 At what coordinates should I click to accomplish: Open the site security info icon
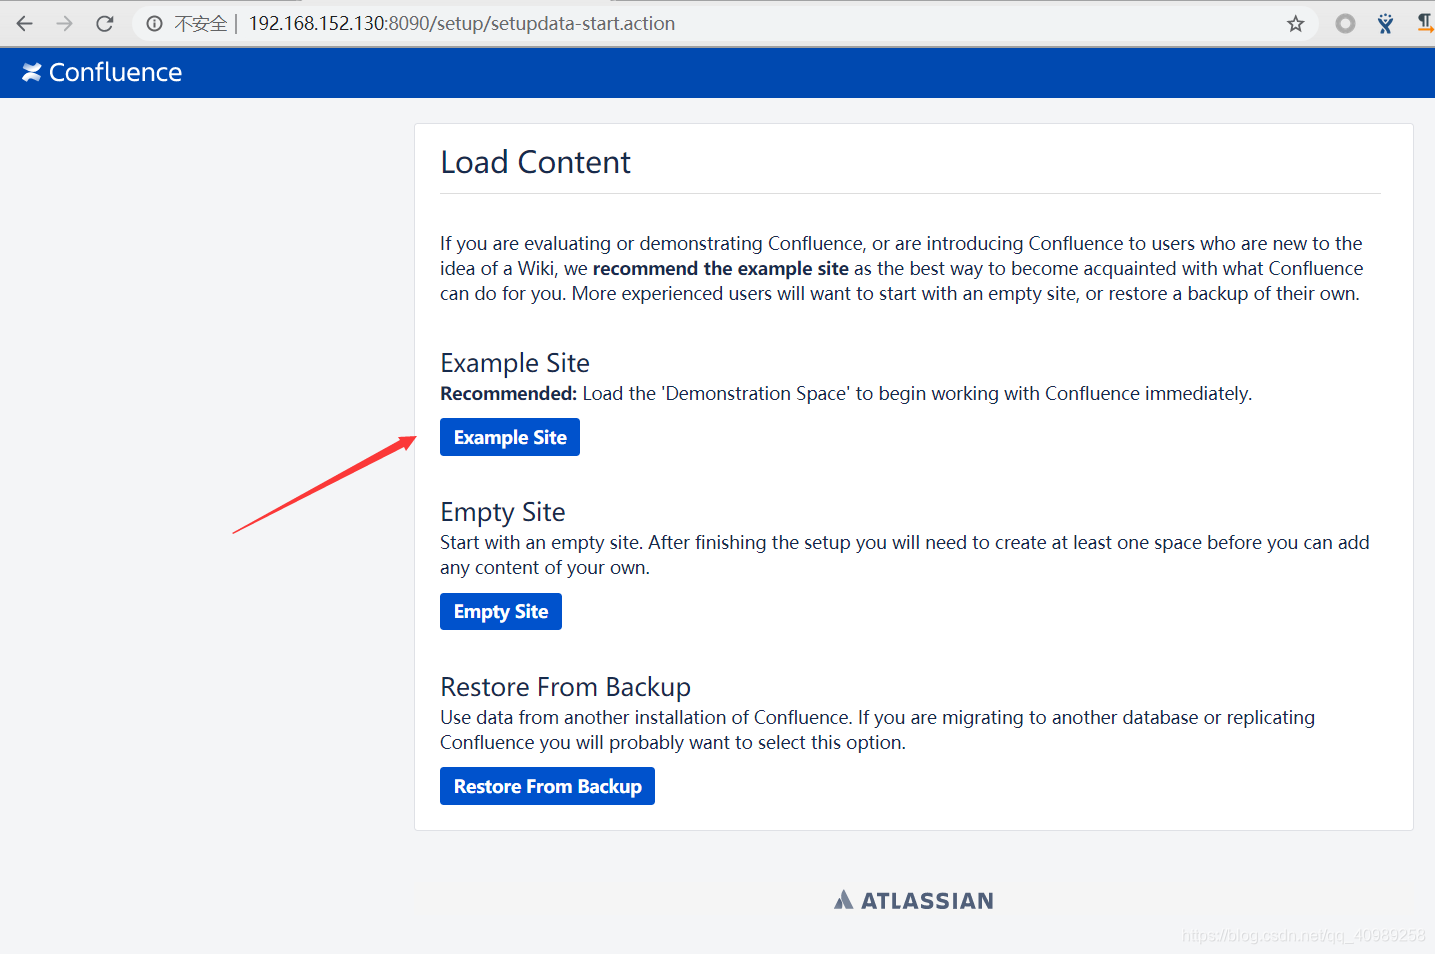tap(154, 23)
